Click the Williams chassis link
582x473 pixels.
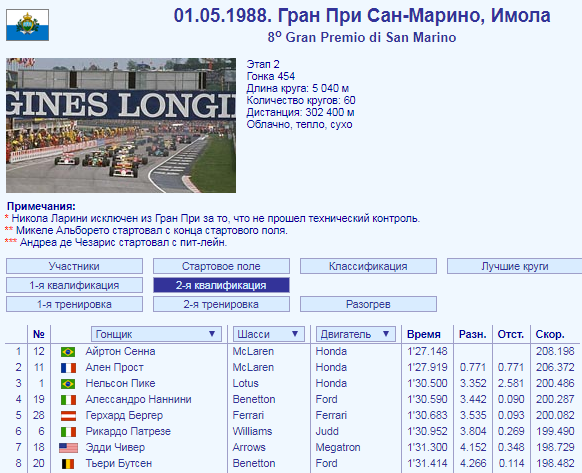coord(252,431)
